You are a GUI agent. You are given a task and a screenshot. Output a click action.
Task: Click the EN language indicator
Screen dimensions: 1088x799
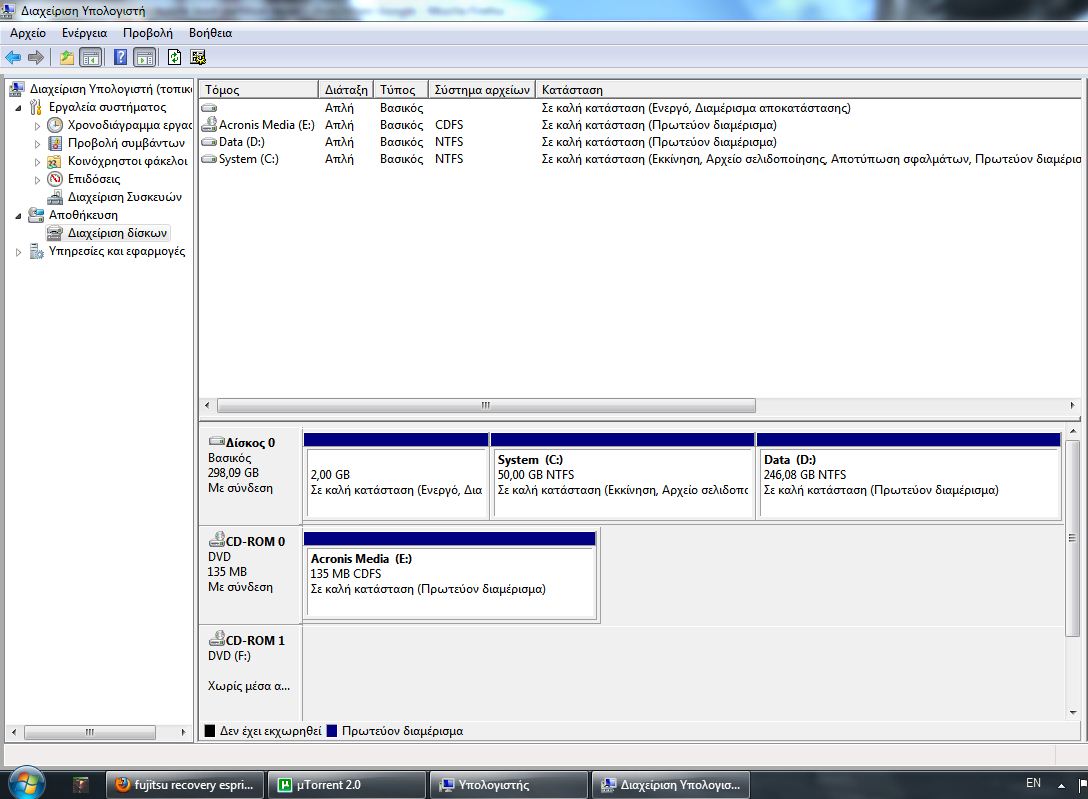pos(1033,783)
